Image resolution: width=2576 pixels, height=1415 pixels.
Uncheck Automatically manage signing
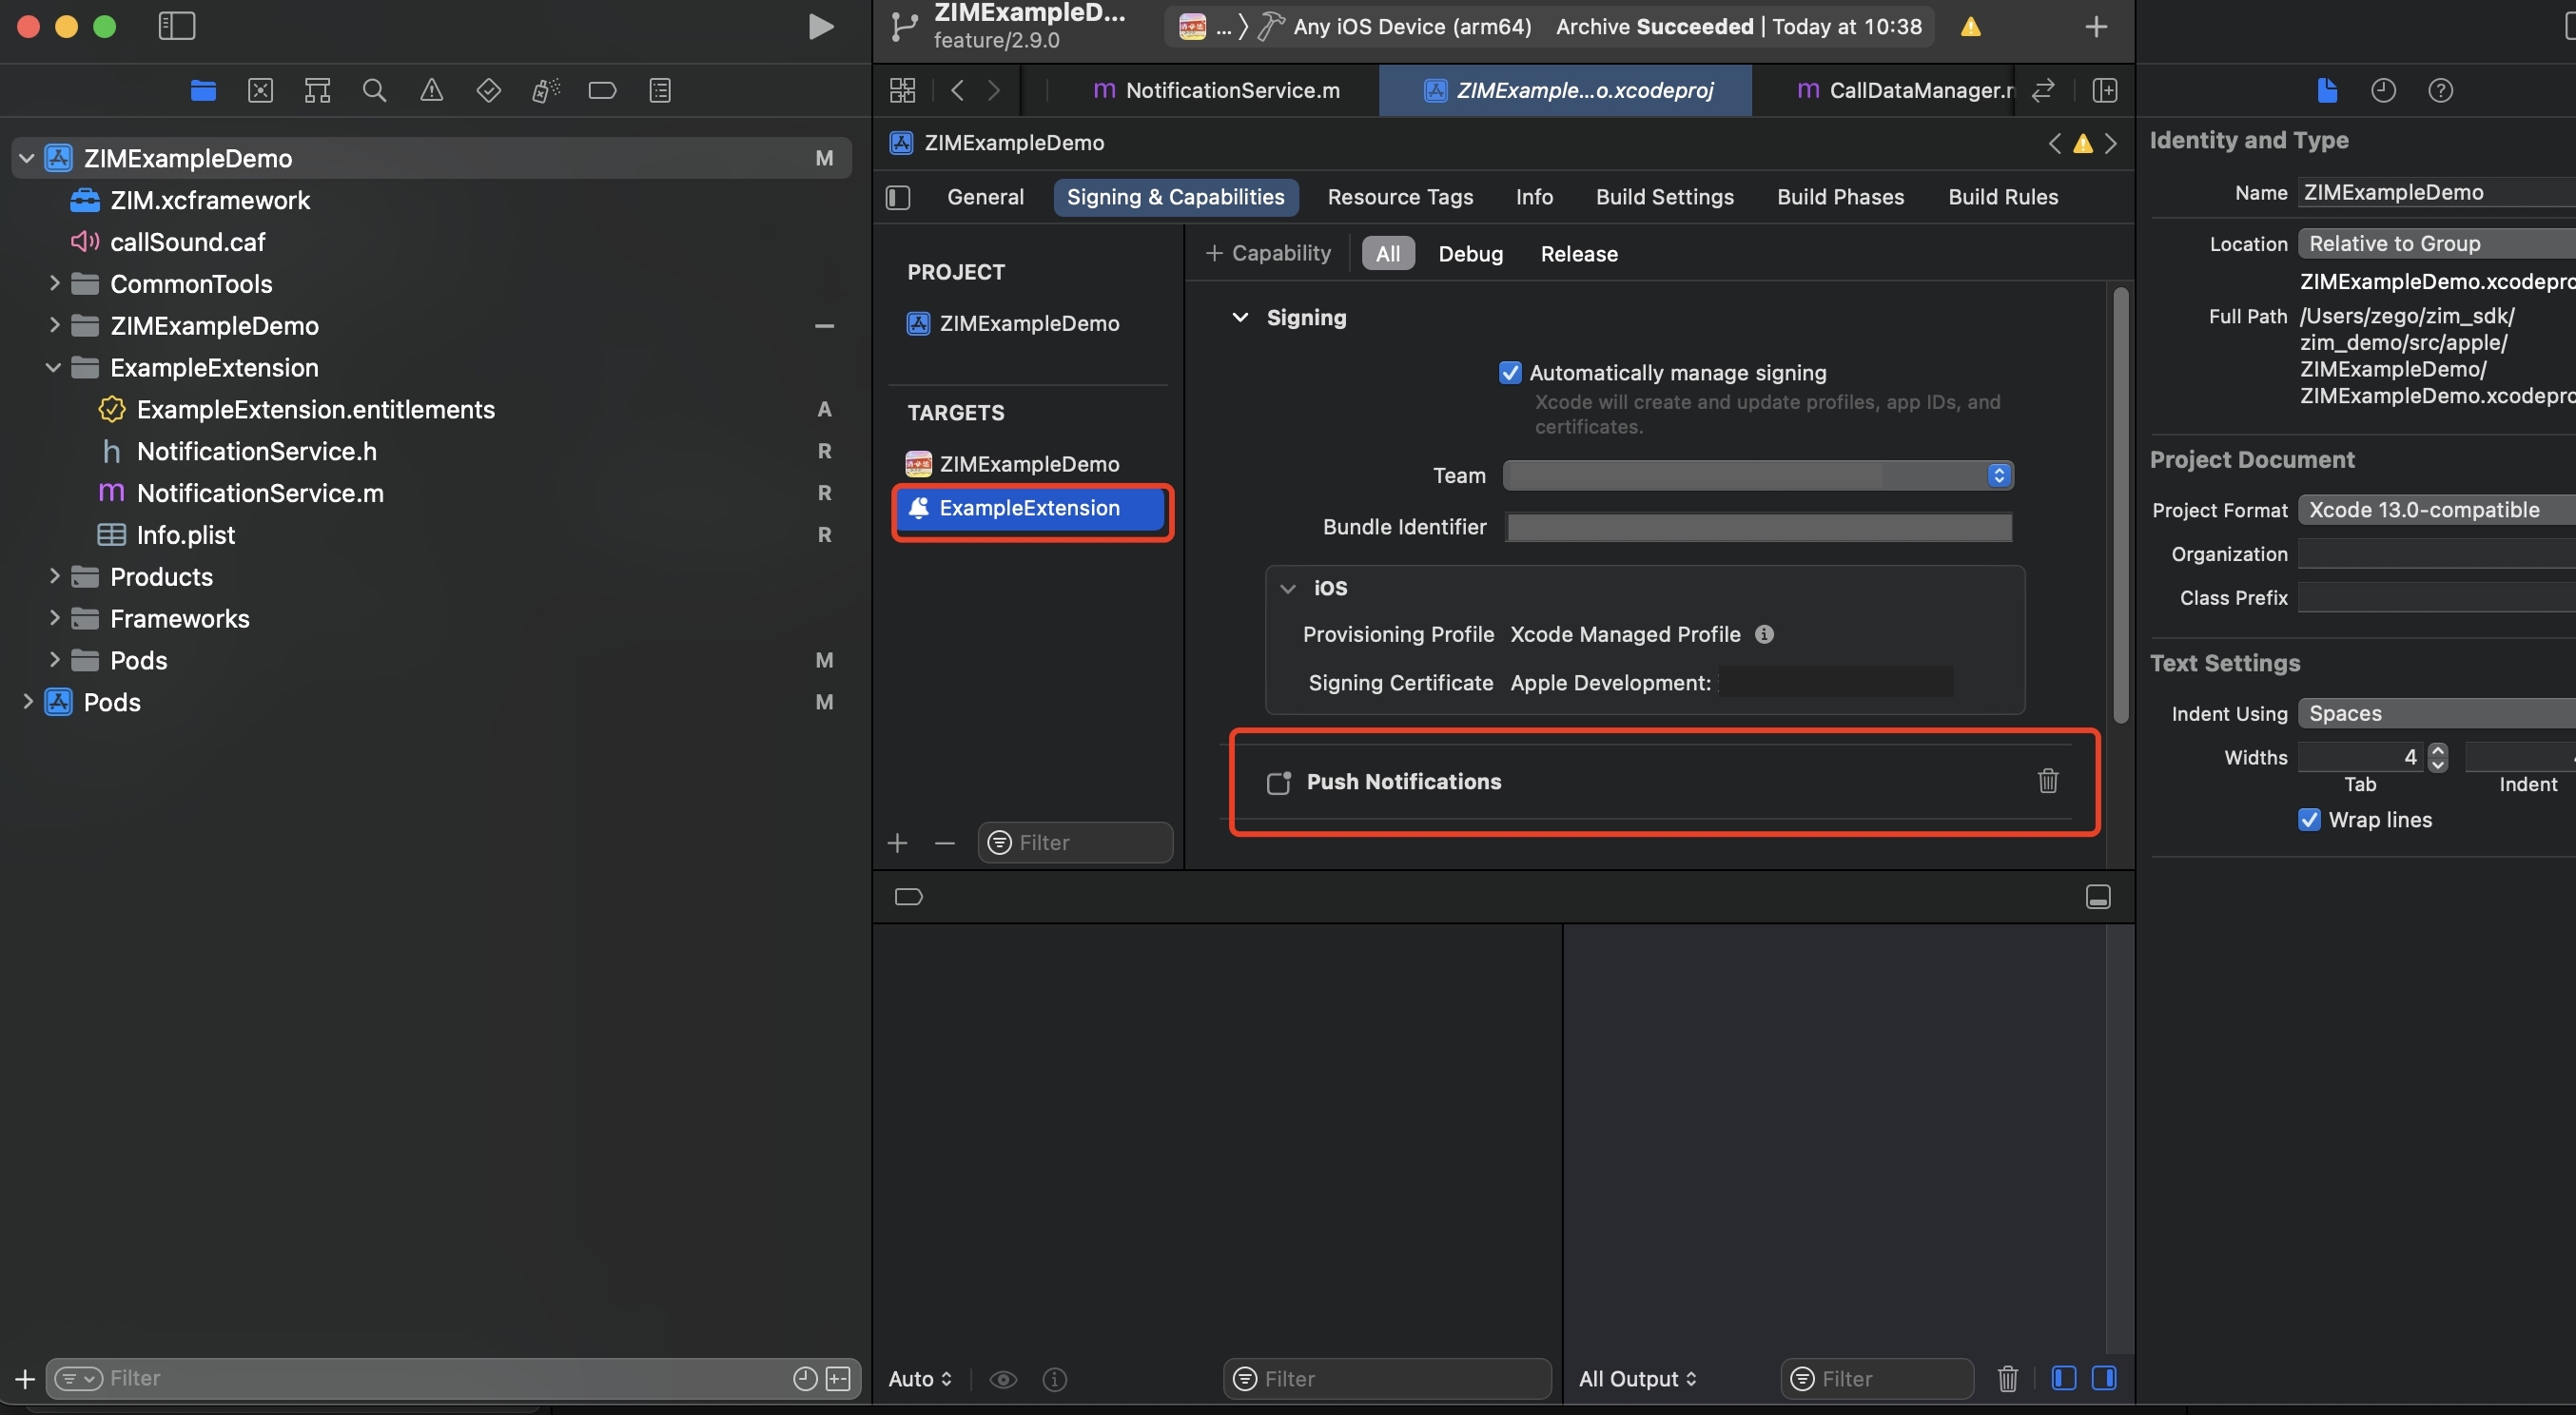(x=1510, y=373)
